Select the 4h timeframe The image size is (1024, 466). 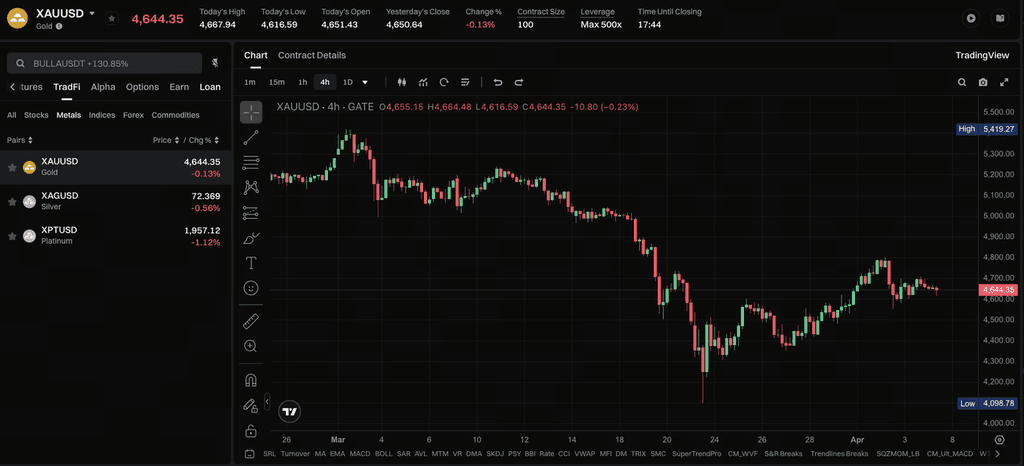tap(325, 82)
